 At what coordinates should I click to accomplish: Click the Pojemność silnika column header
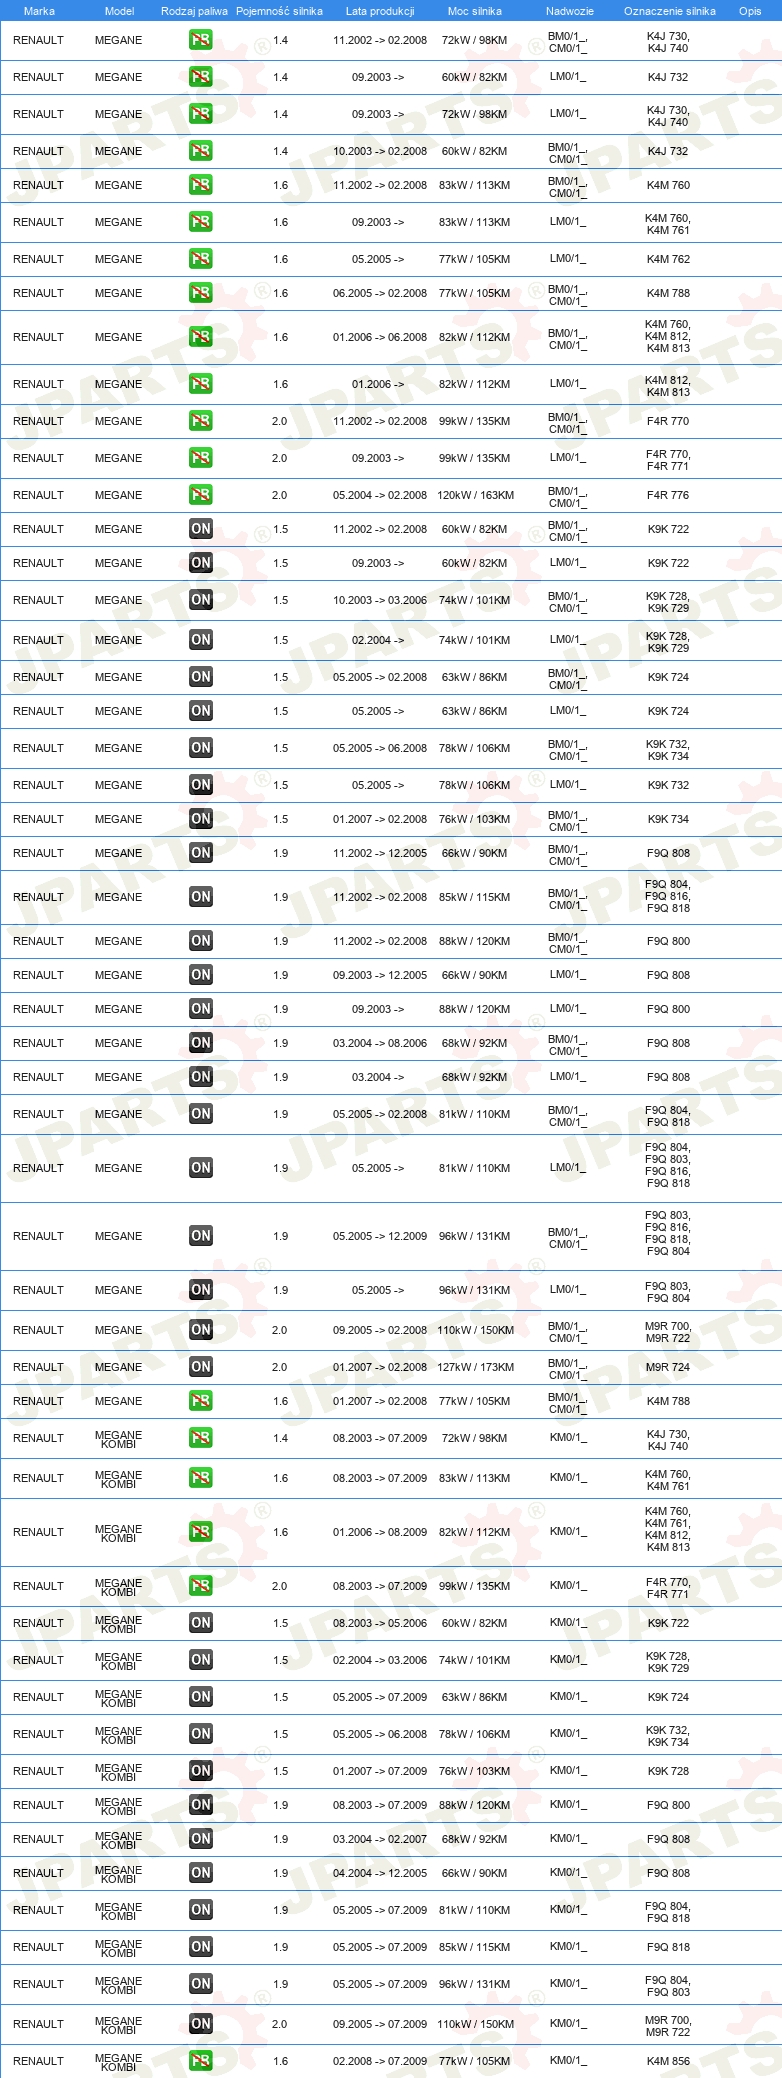[279, 11]
